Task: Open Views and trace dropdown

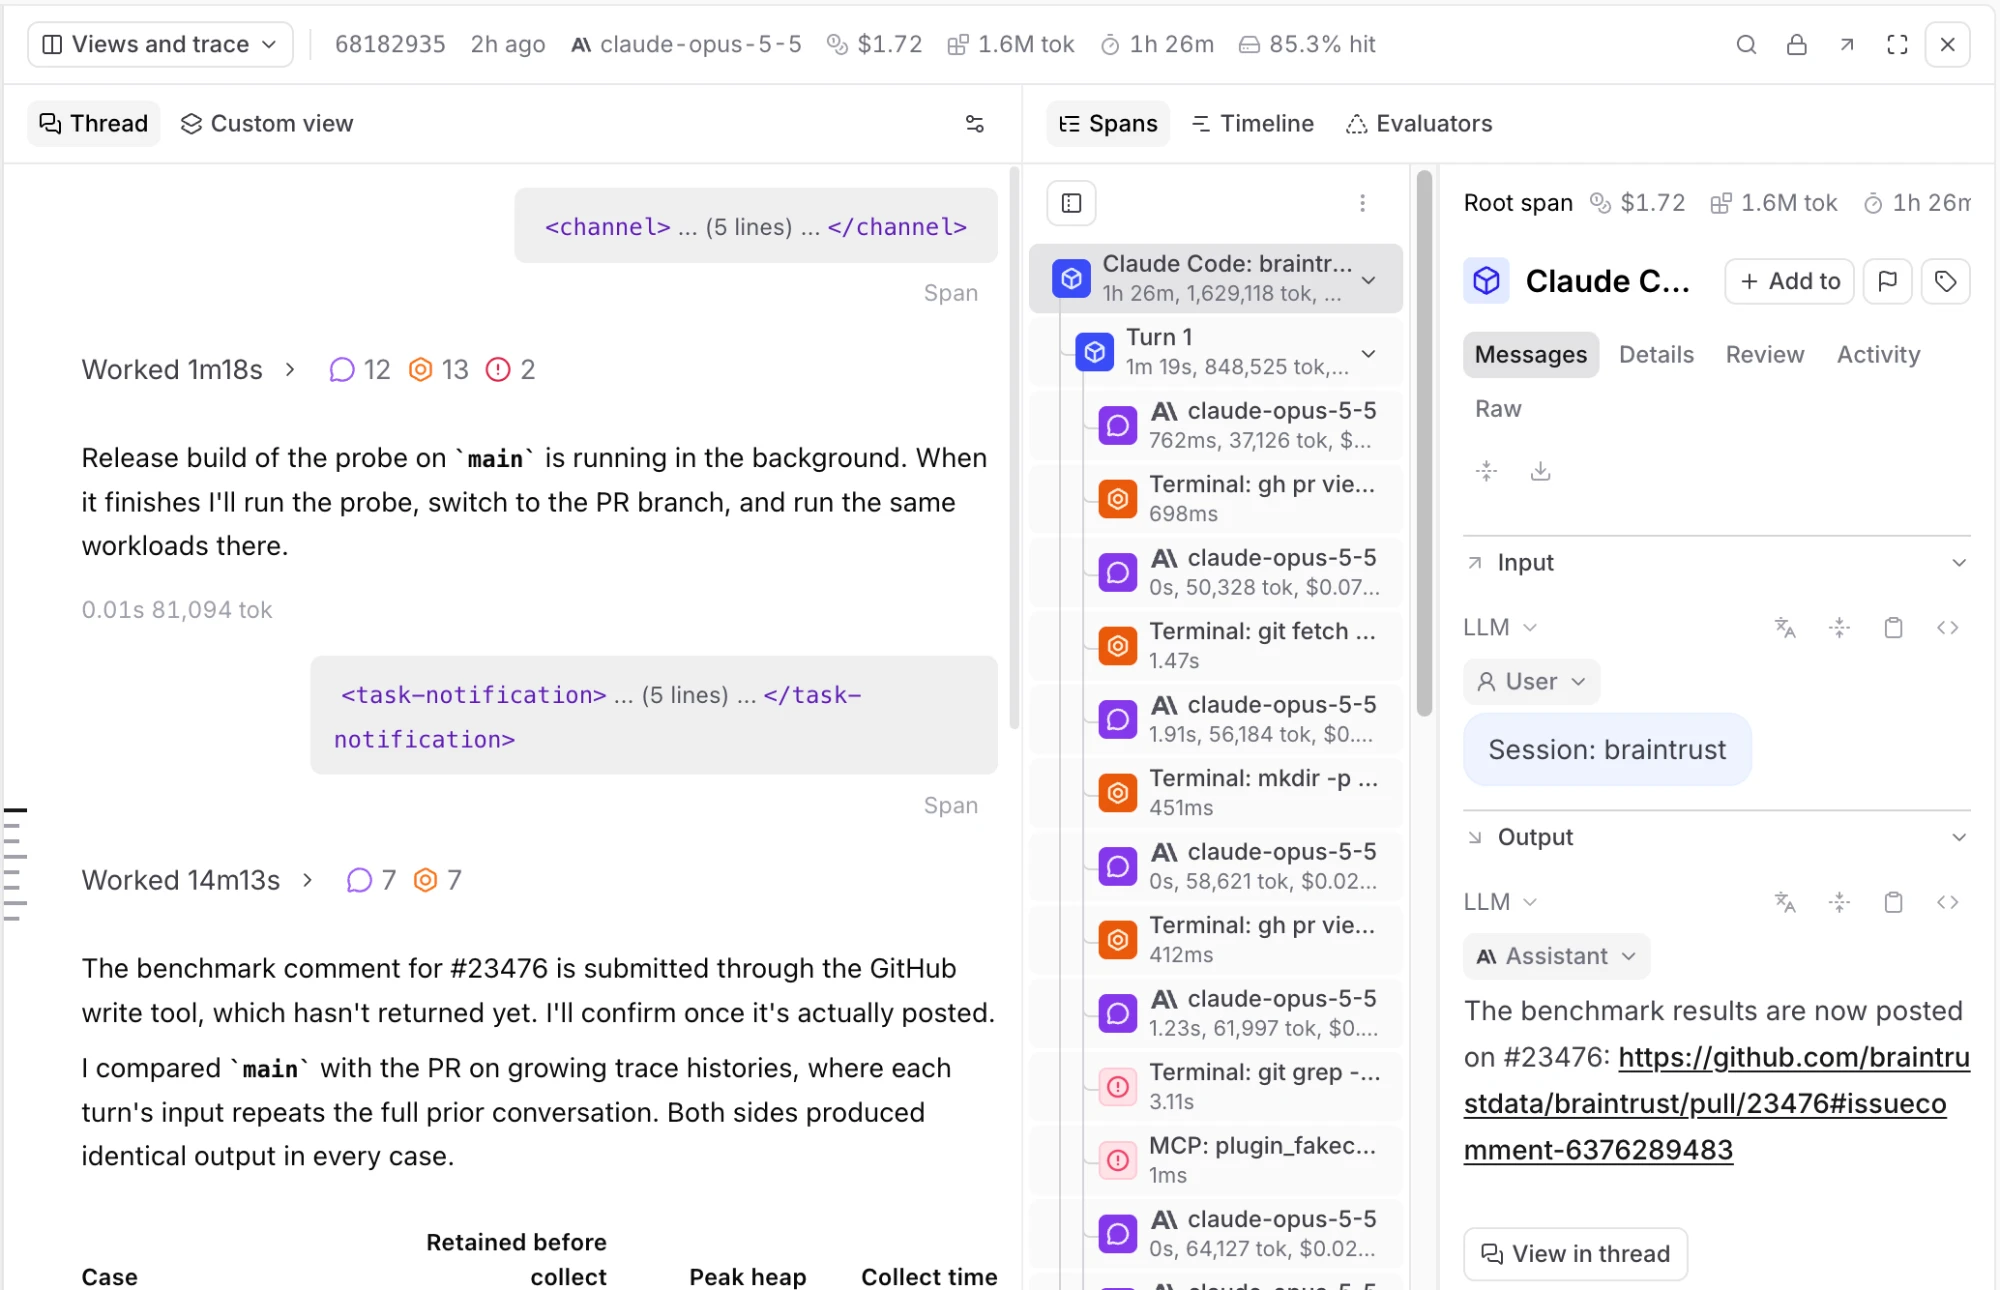Action: coord(160,44)
